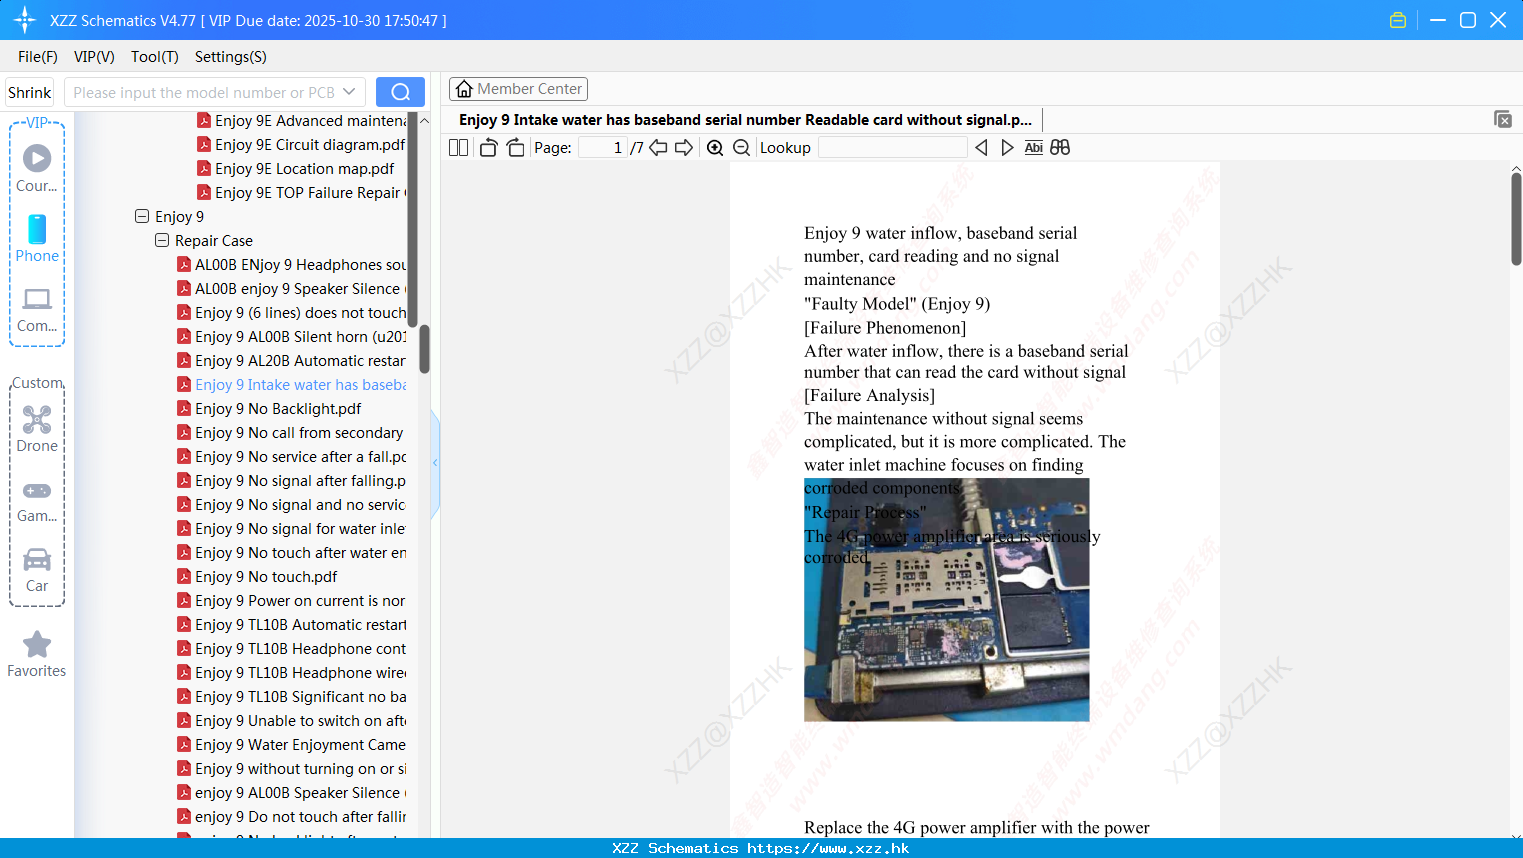Open the Car category
The height and width of the screenshot is (858, 1523).
[37, 570]
